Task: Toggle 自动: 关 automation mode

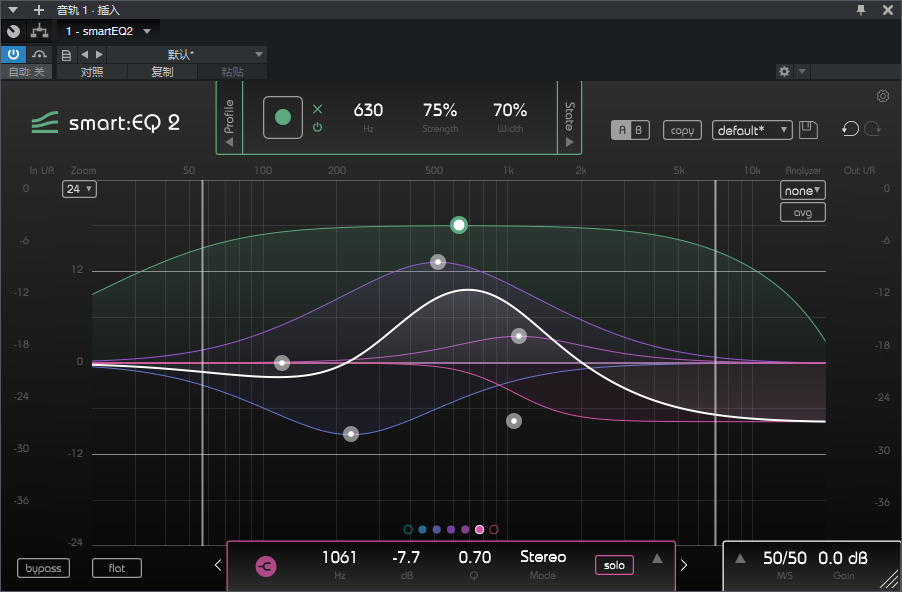Action: pos(26,72)
